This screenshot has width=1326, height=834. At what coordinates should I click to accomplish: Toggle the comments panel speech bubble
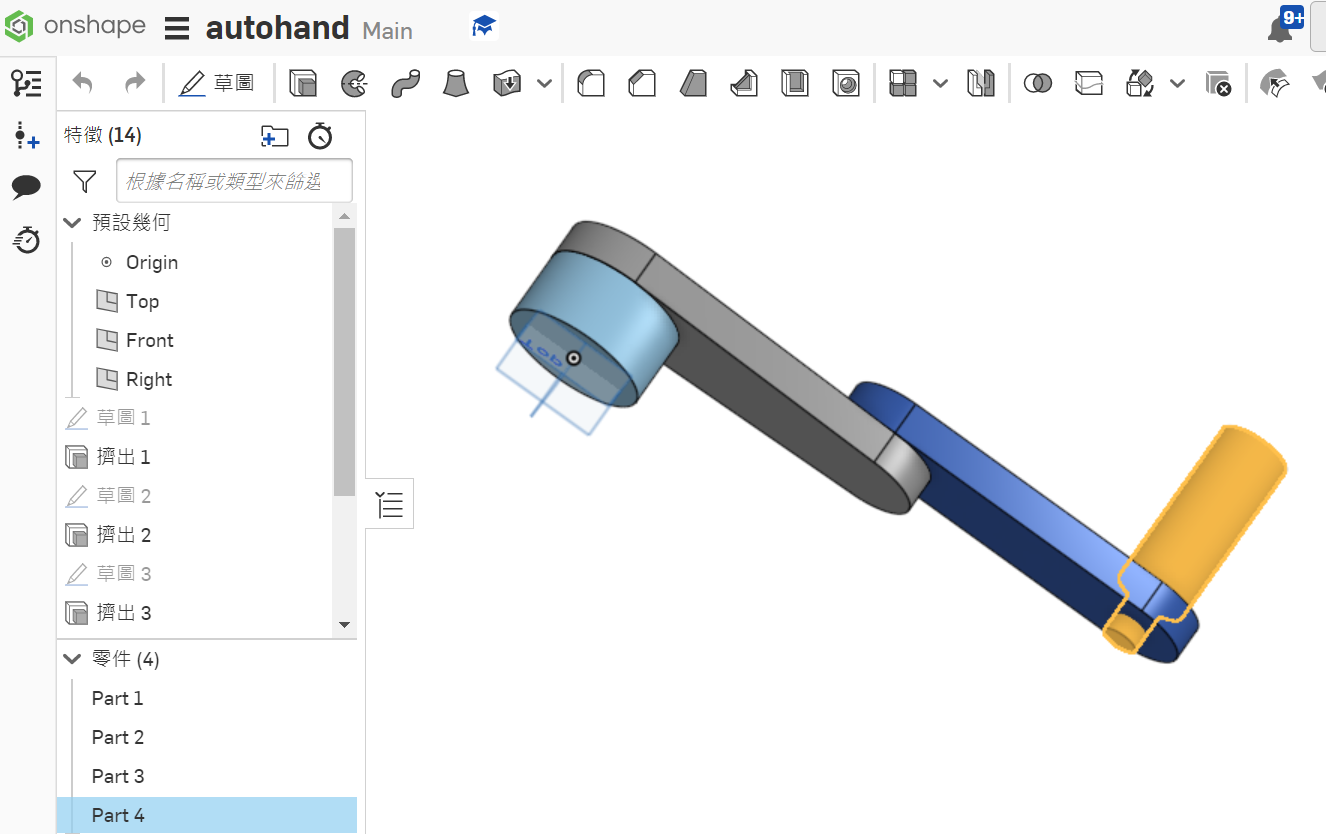[27, 187]
